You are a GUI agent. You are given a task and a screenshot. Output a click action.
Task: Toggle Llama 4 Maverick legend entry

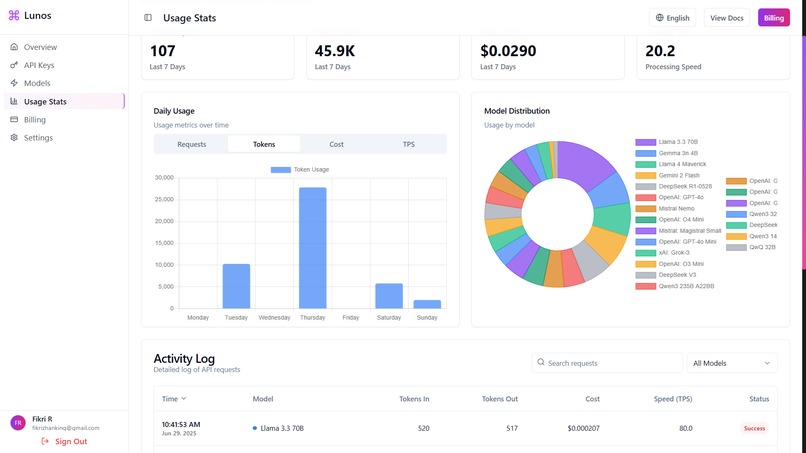pyautogui.click(x=671, y=164)
